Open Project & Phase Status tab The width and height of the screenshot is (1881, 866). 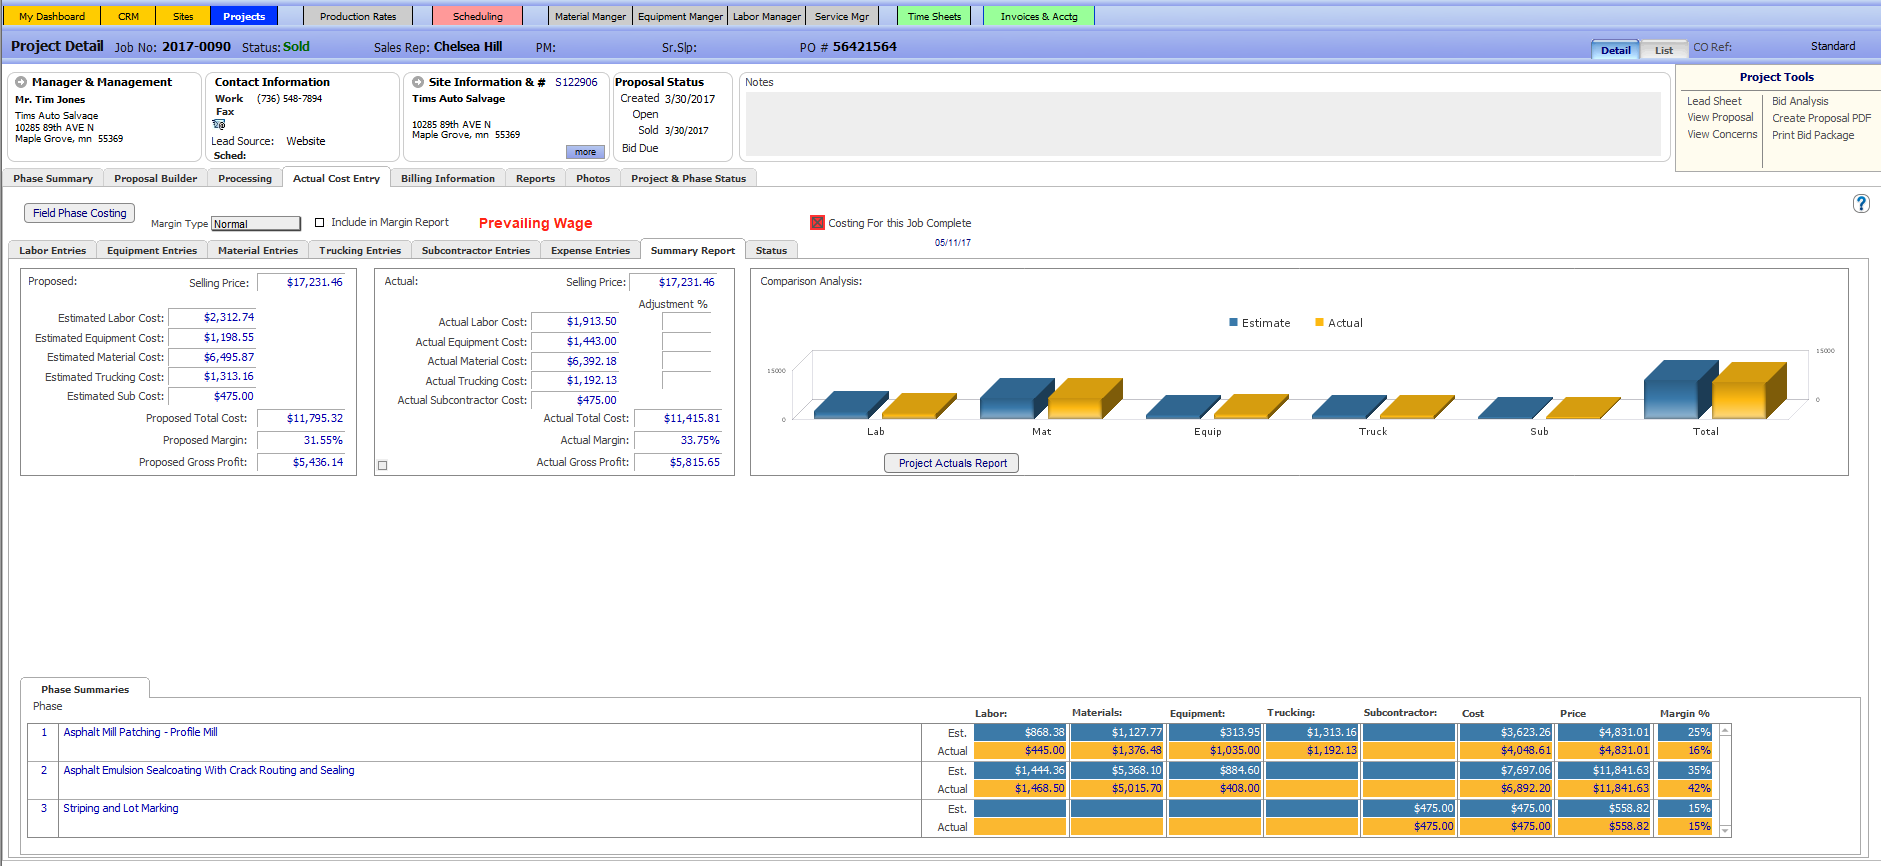point(689,178)
